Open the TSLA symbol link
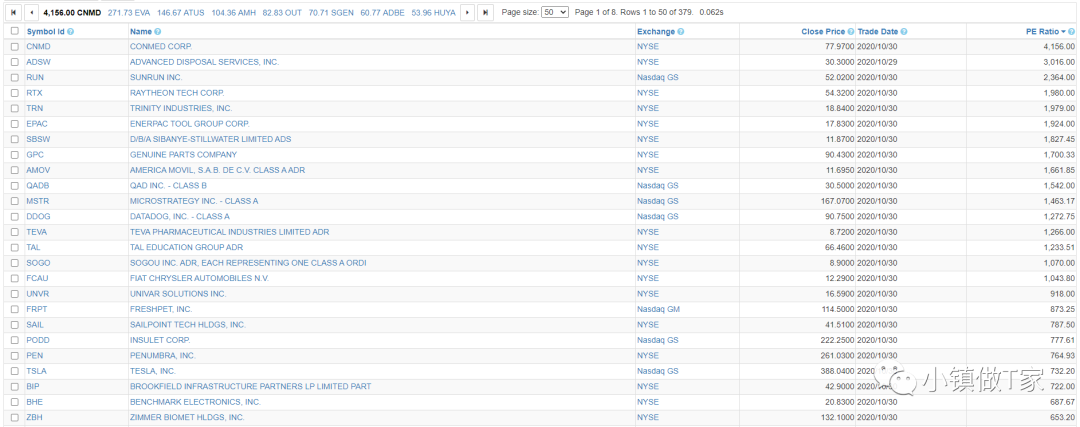 pos(37,371)
